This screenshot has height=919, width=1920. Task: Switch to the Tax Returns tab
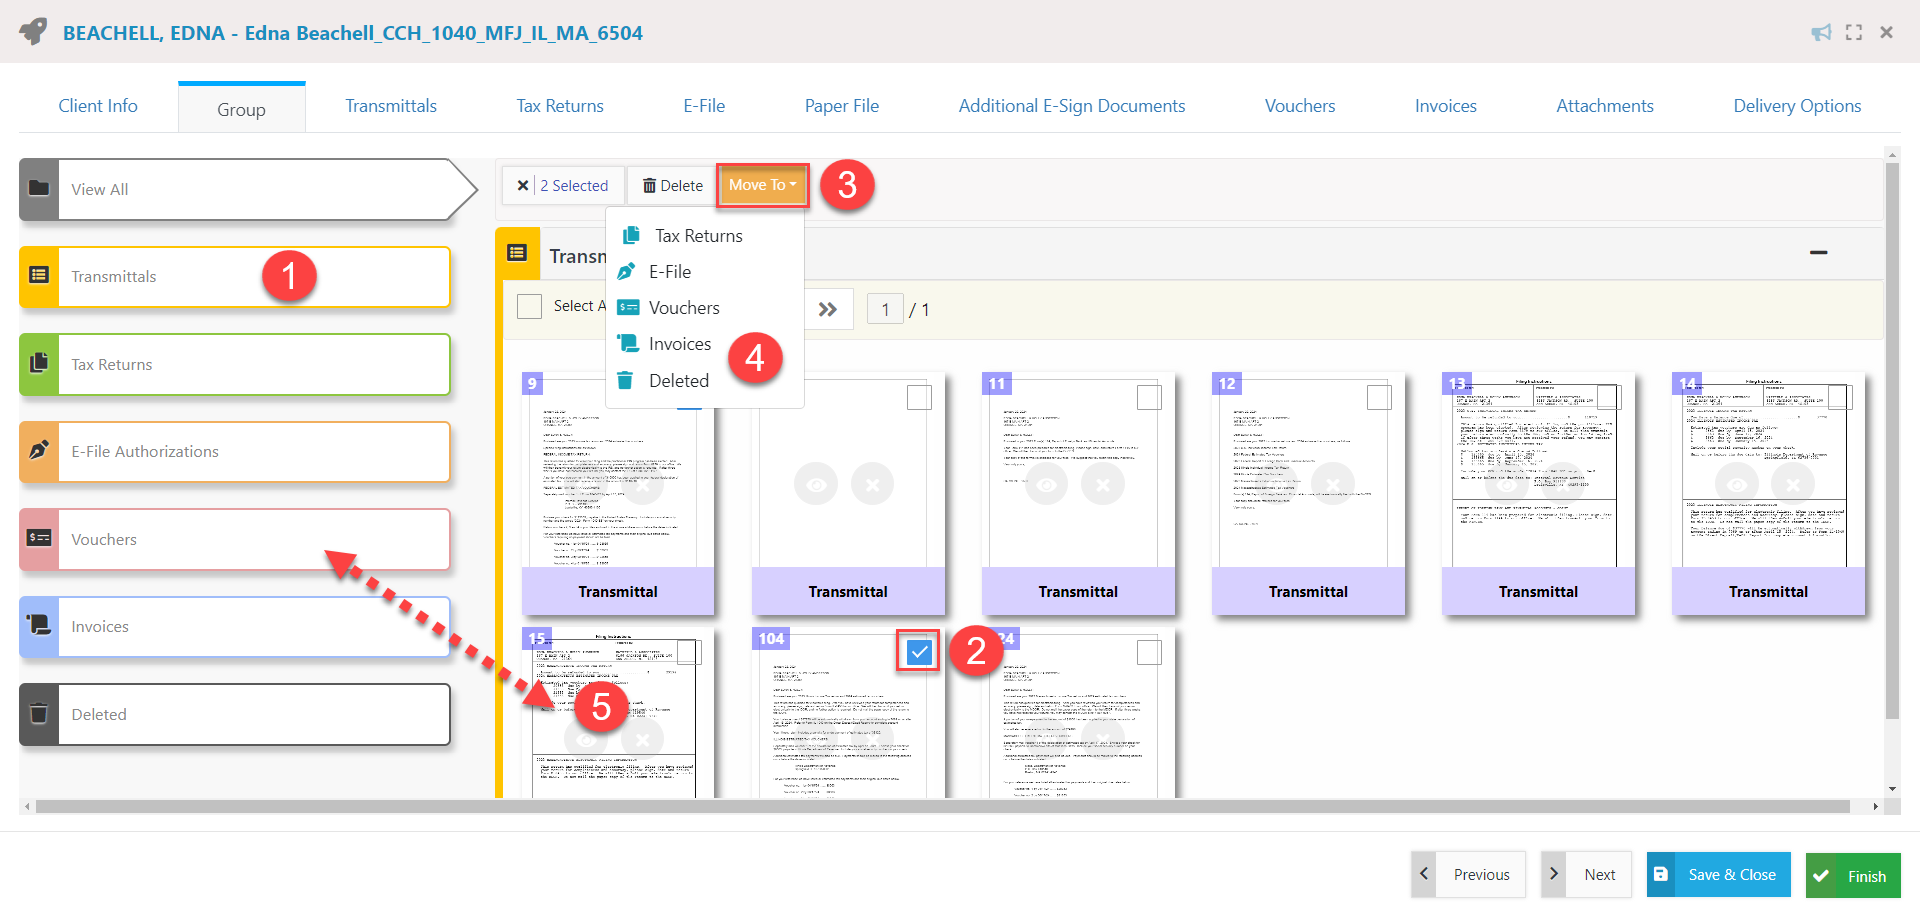pyautogui.click(x=559, y=106)
